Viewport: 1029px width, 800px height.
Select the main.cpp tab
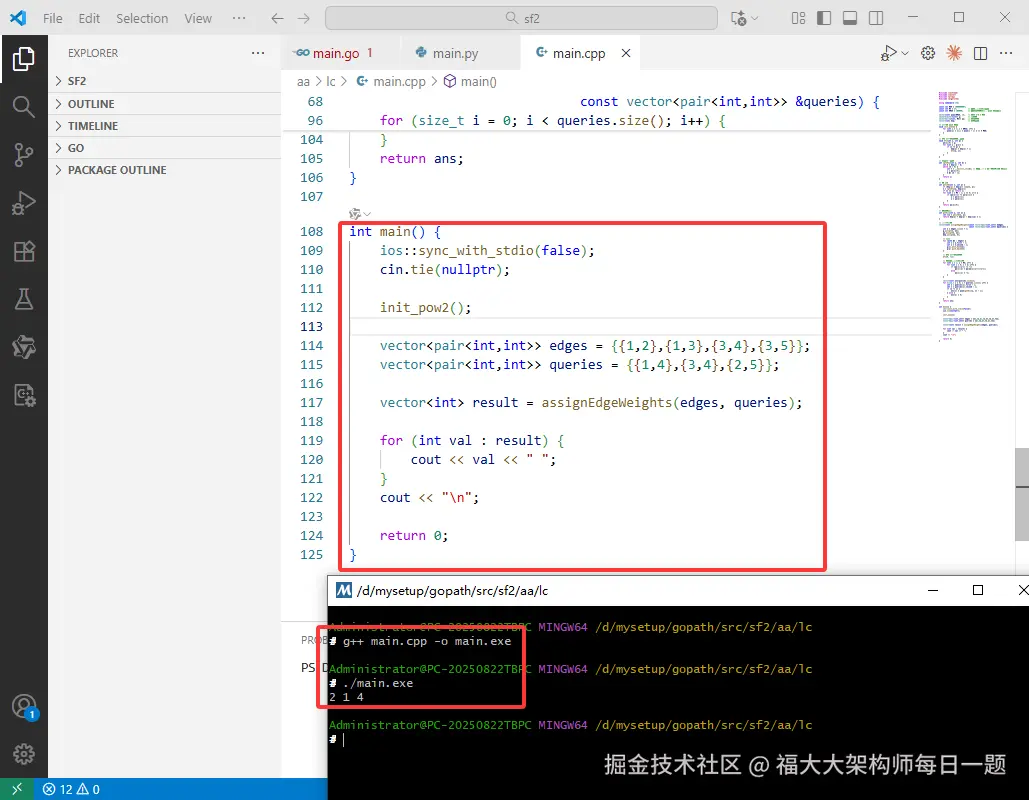578,53
